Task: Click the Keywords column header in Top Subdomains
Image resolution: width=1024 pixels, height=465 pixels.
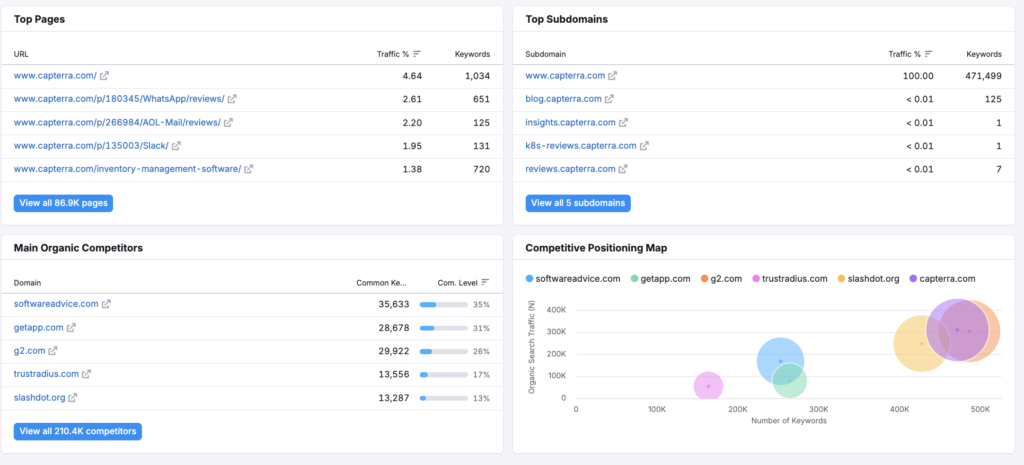Action: click(984, 54)
